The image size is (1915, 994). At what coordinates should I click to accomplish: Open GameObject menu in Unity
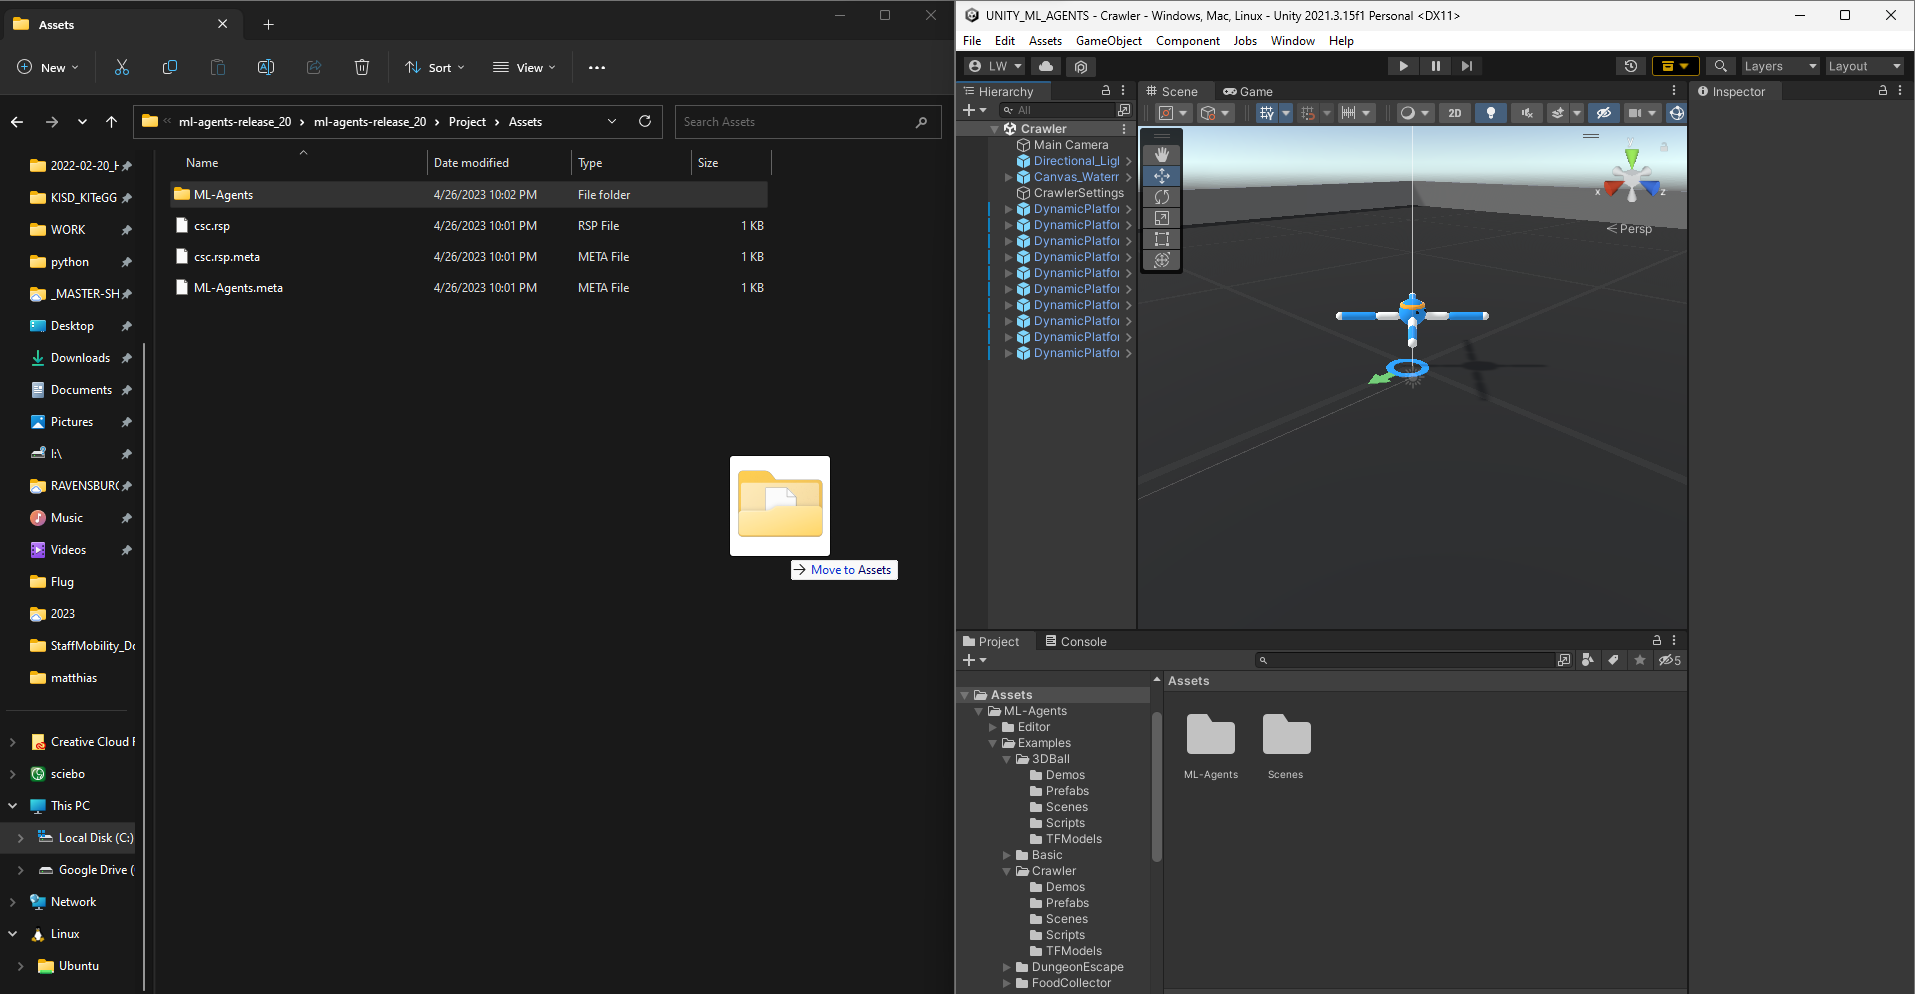tap(1108, 41)
